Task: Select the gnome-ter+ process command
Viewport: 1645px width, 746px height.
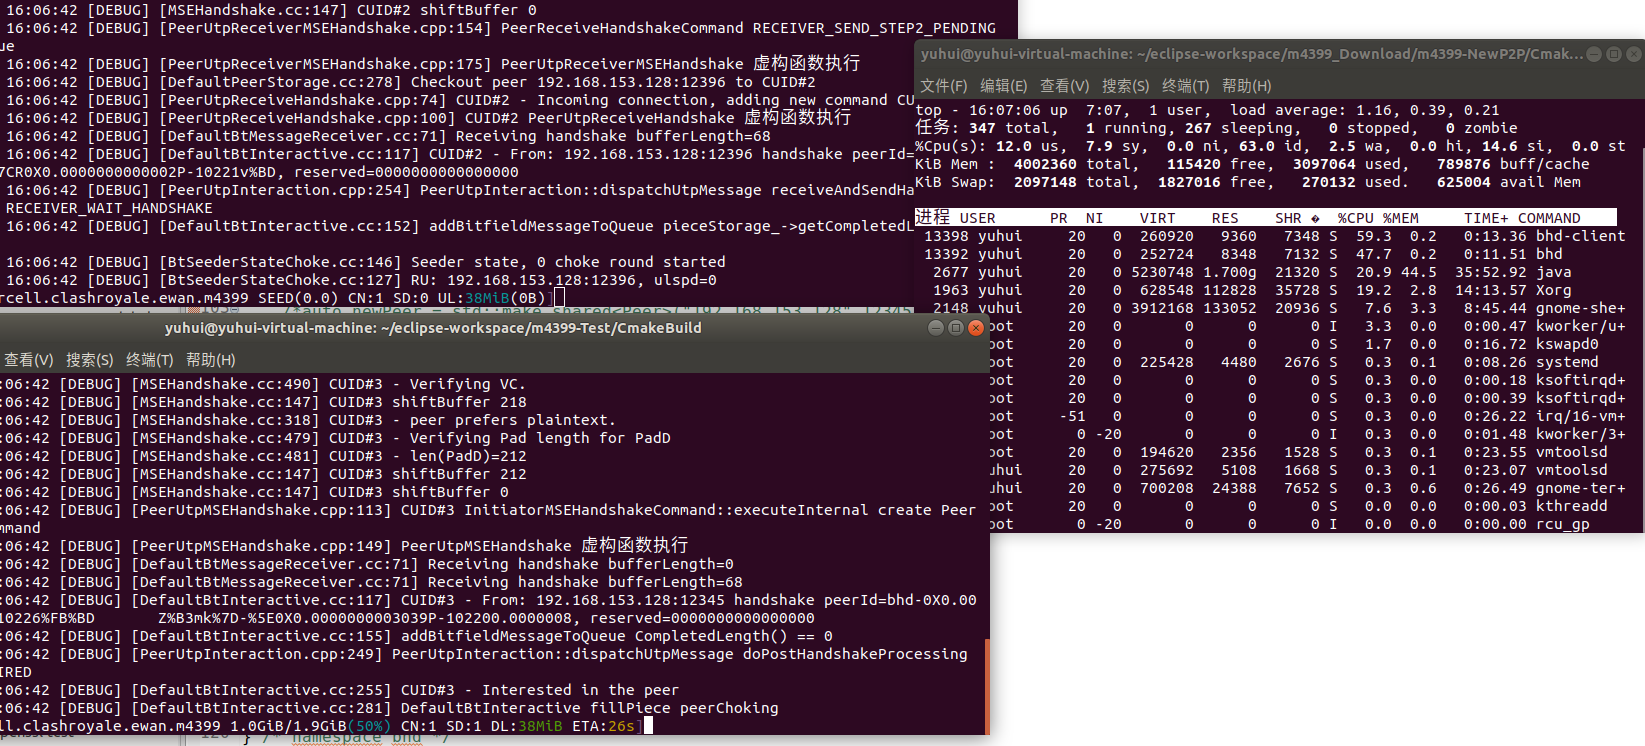Action: 1580,488
